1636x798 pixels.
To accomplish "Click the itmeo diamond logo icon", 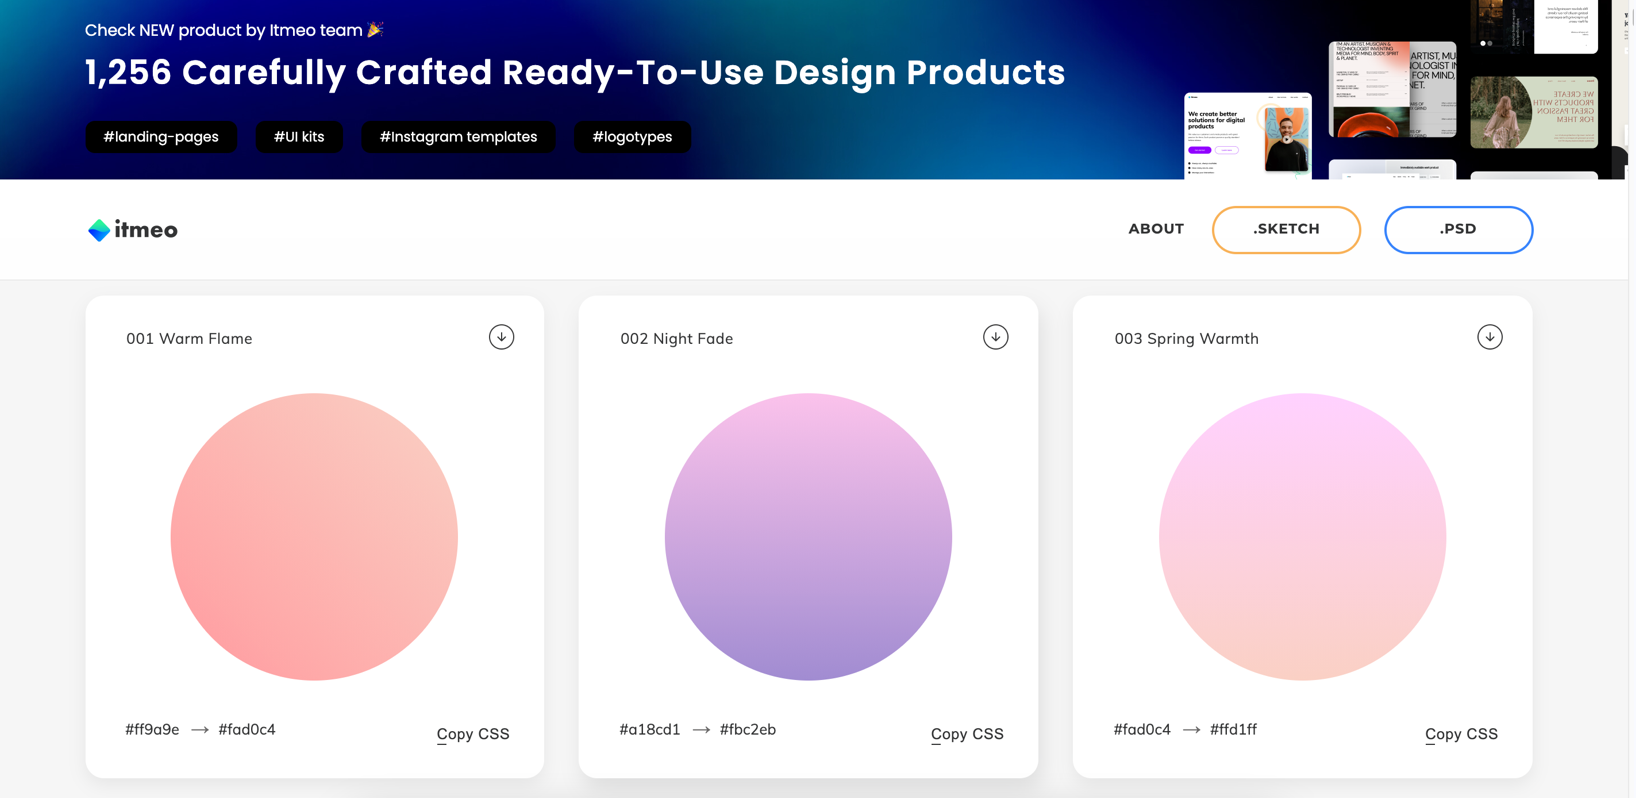I will coord(99,230).
